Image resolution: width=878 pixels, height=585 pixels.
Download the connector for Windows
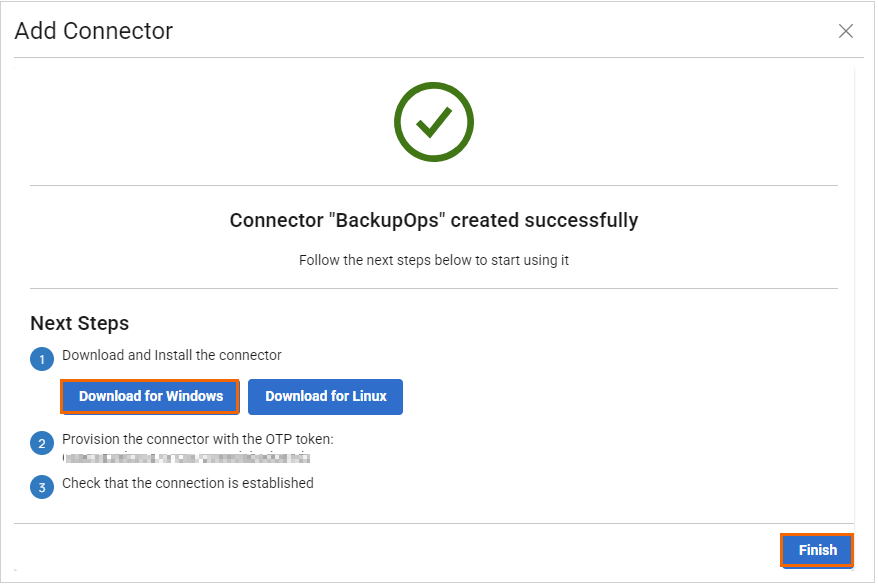click(x=151, y=396)
